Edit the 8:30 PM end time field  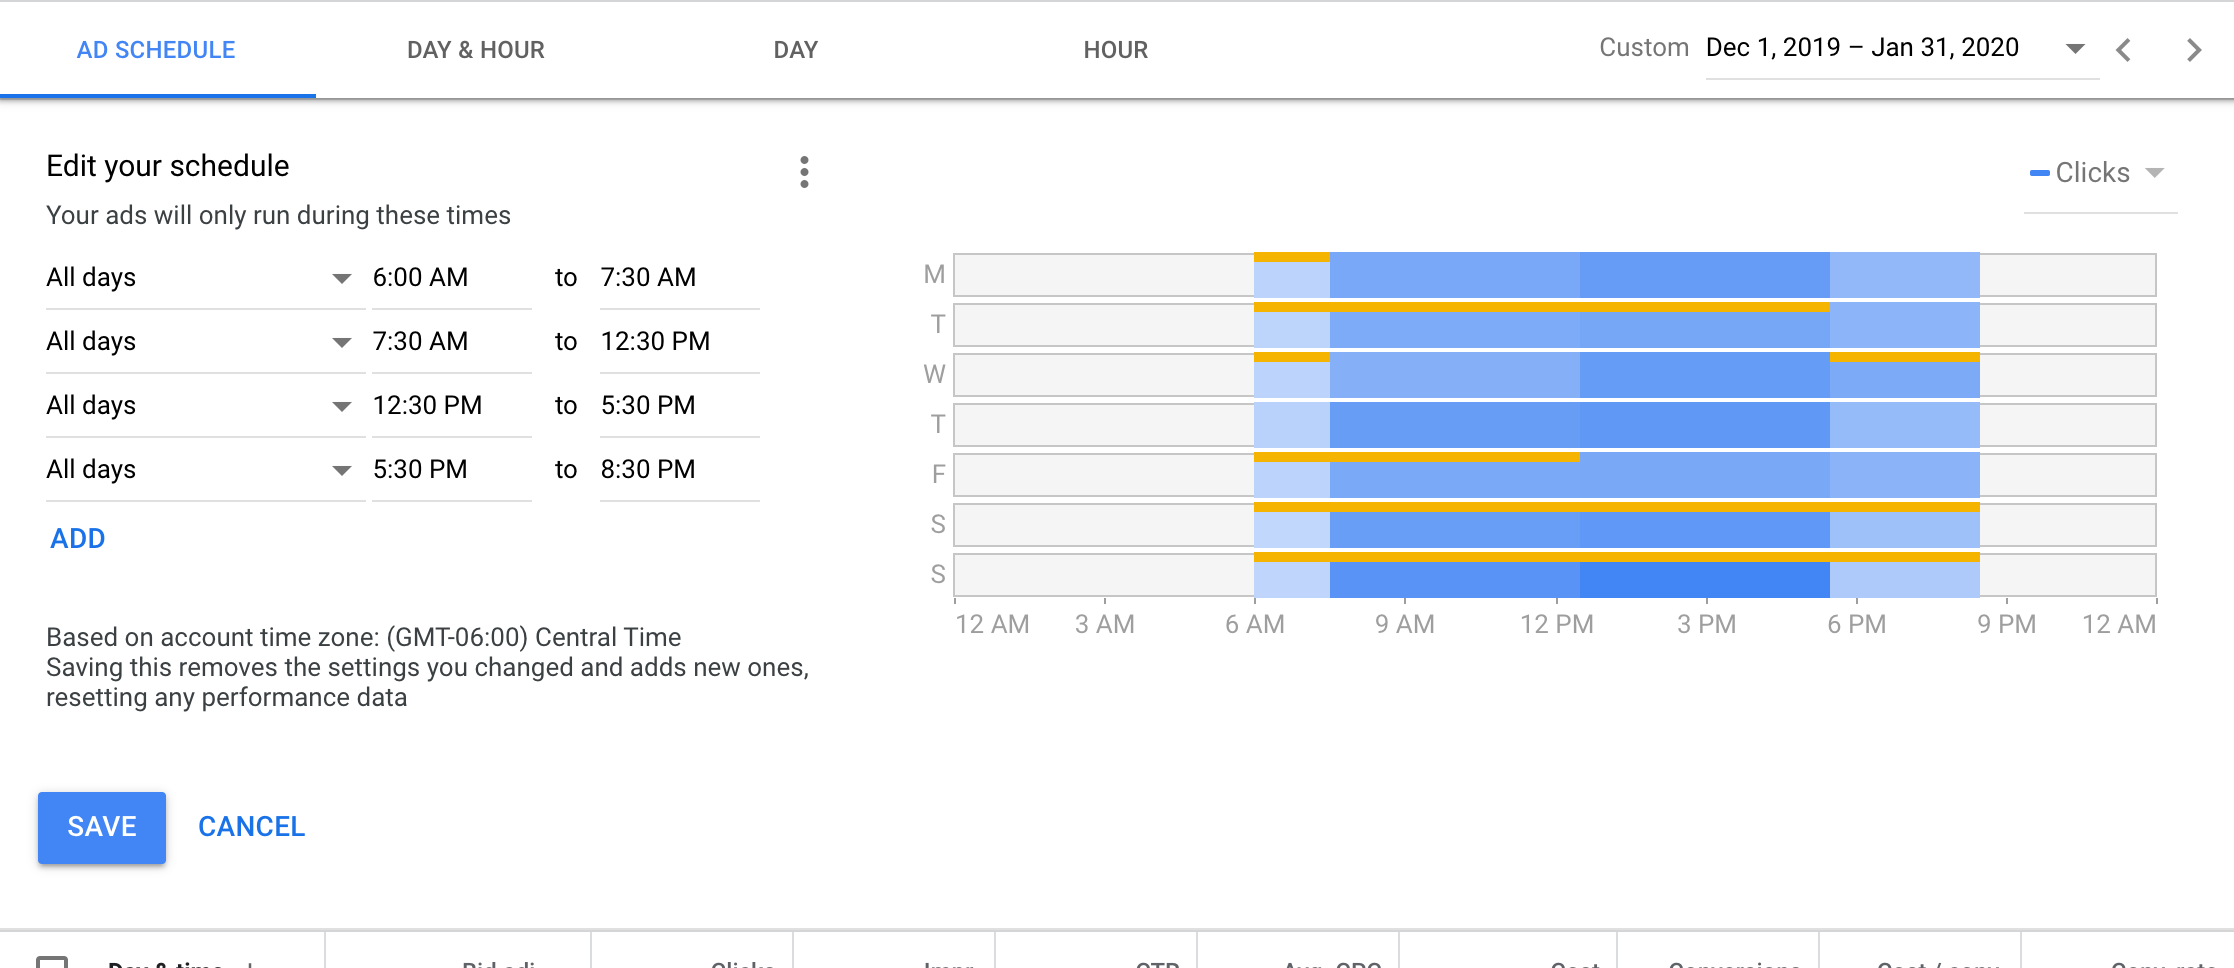(x=676, y=470)
